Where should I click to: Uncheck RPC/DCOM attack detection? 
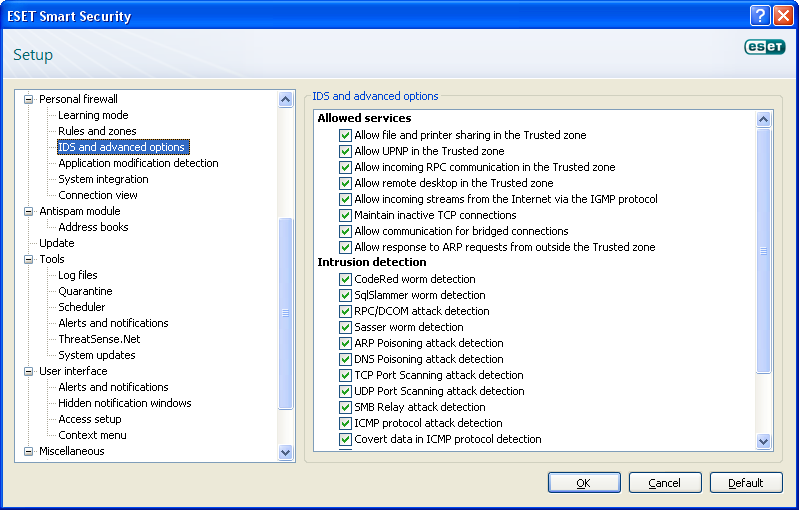(x=345, y=311)
